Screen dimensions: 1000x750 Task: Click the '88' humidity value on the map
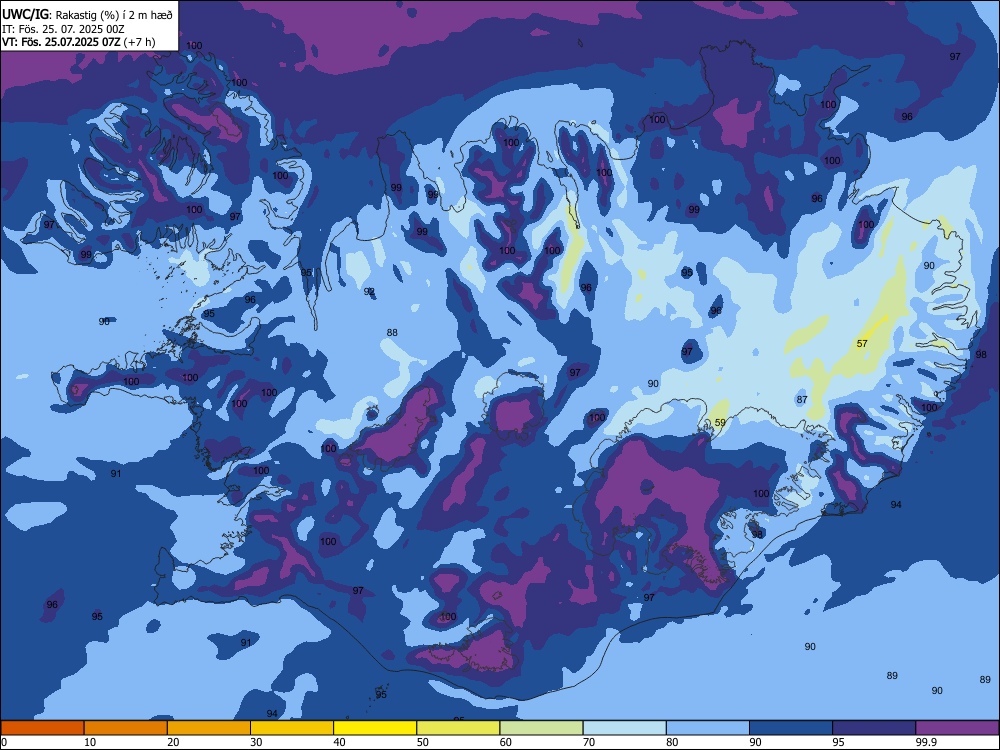(392, 332)
